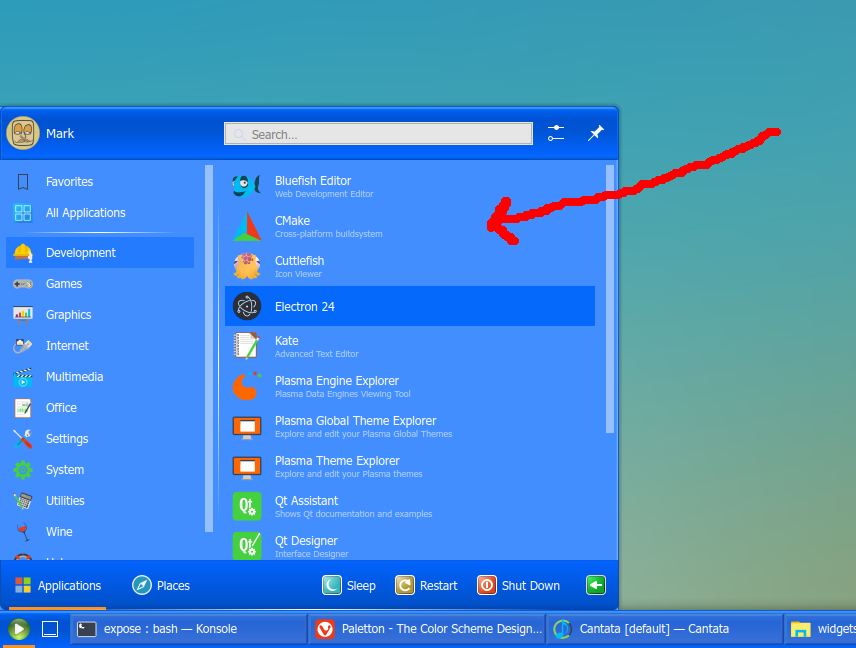Screen dimensions: 856x648
Task: Click the green application launcher taskbar button
Action: coord(18,629)
